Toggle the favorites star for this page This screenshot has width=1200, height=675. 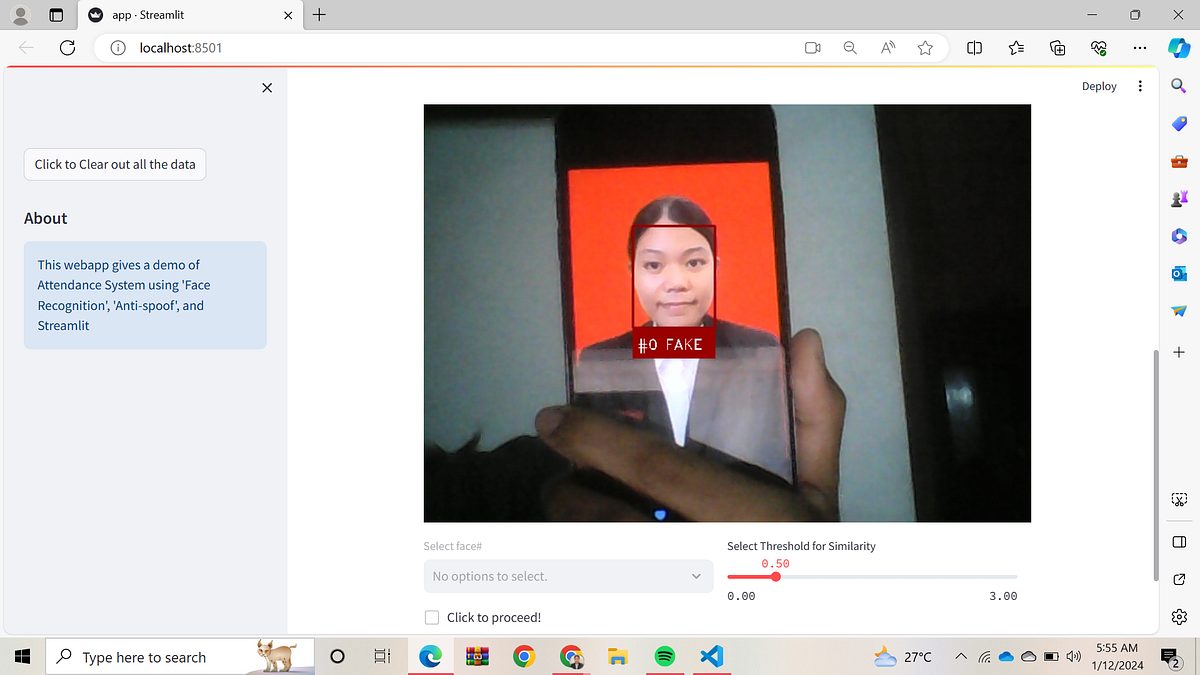925,47
